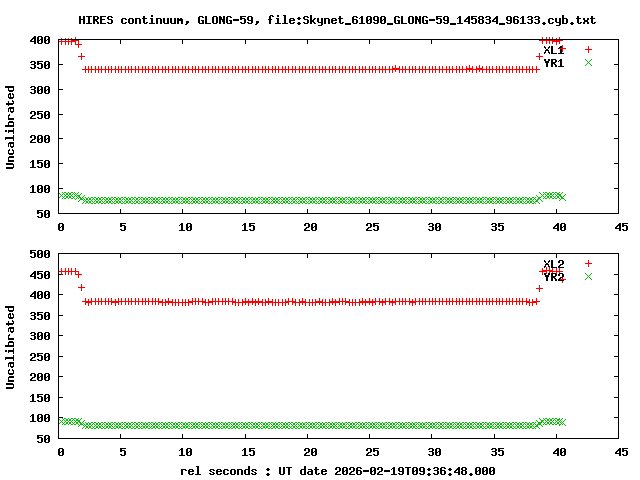The height and width of the screenshot is (480, 640).
Task: Click the 'rel seconds : UT date' axis label
Action: pyautogui.click(x=337, y=471)
